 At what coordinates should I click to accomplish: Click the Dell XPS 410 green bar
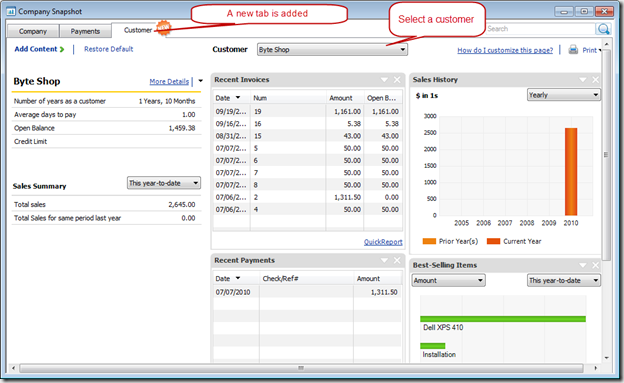pos(503,319)
